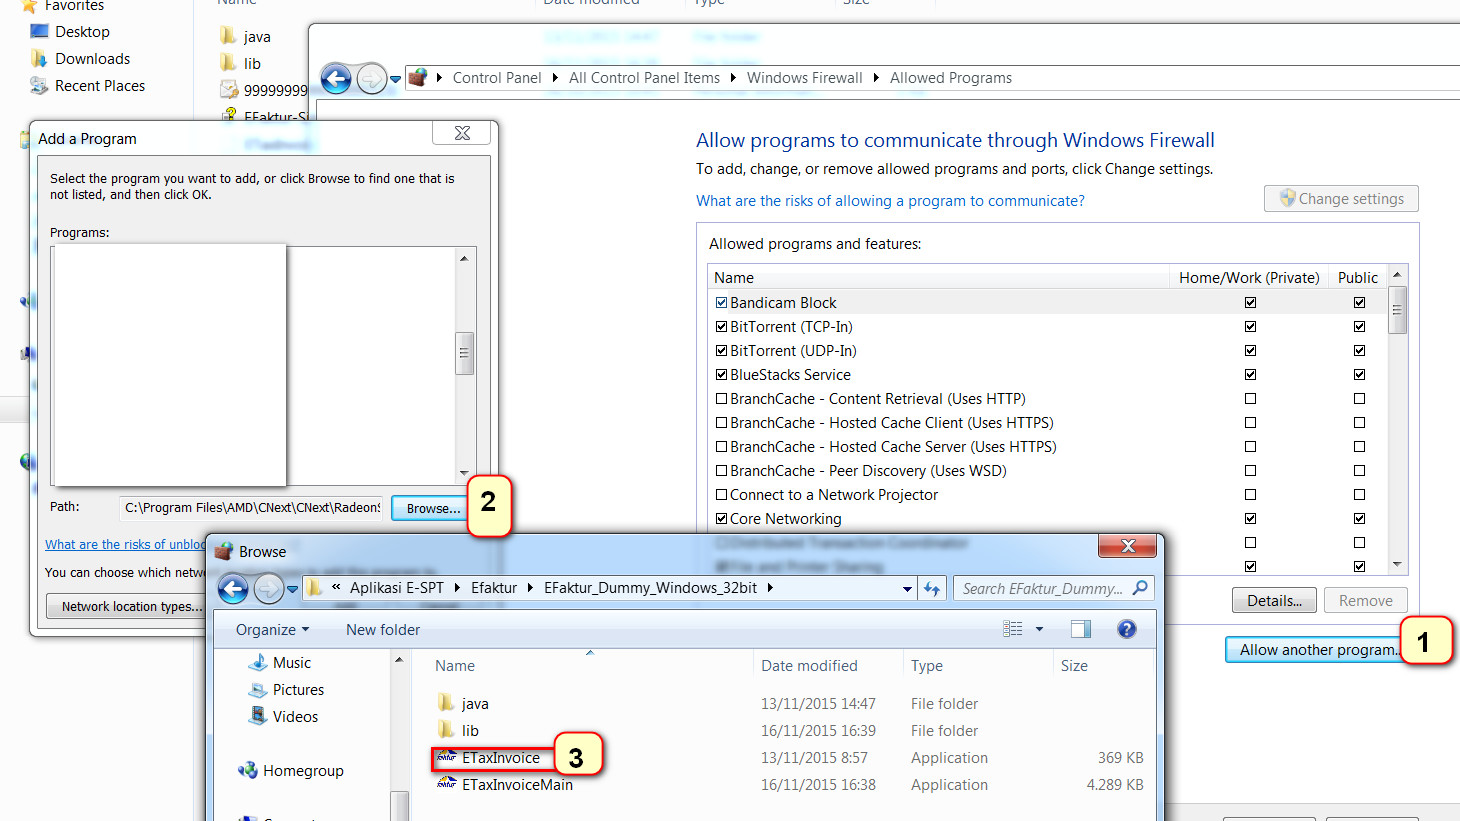Enable Connect to a Network Projector checkbox
Screen dimensions: 1460x821
click(721, 495)
